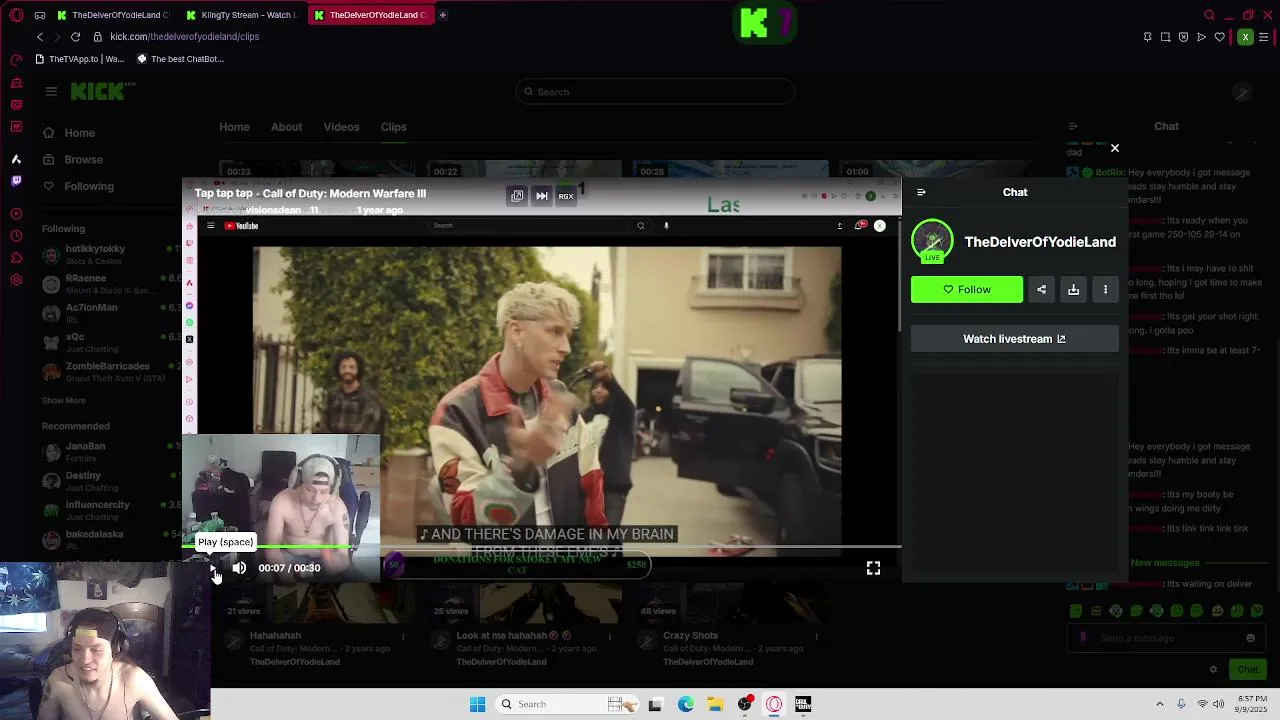Viewport: 1280px width, 720px height.
Task: Select the channel Home tab
Action: [235, 127]
